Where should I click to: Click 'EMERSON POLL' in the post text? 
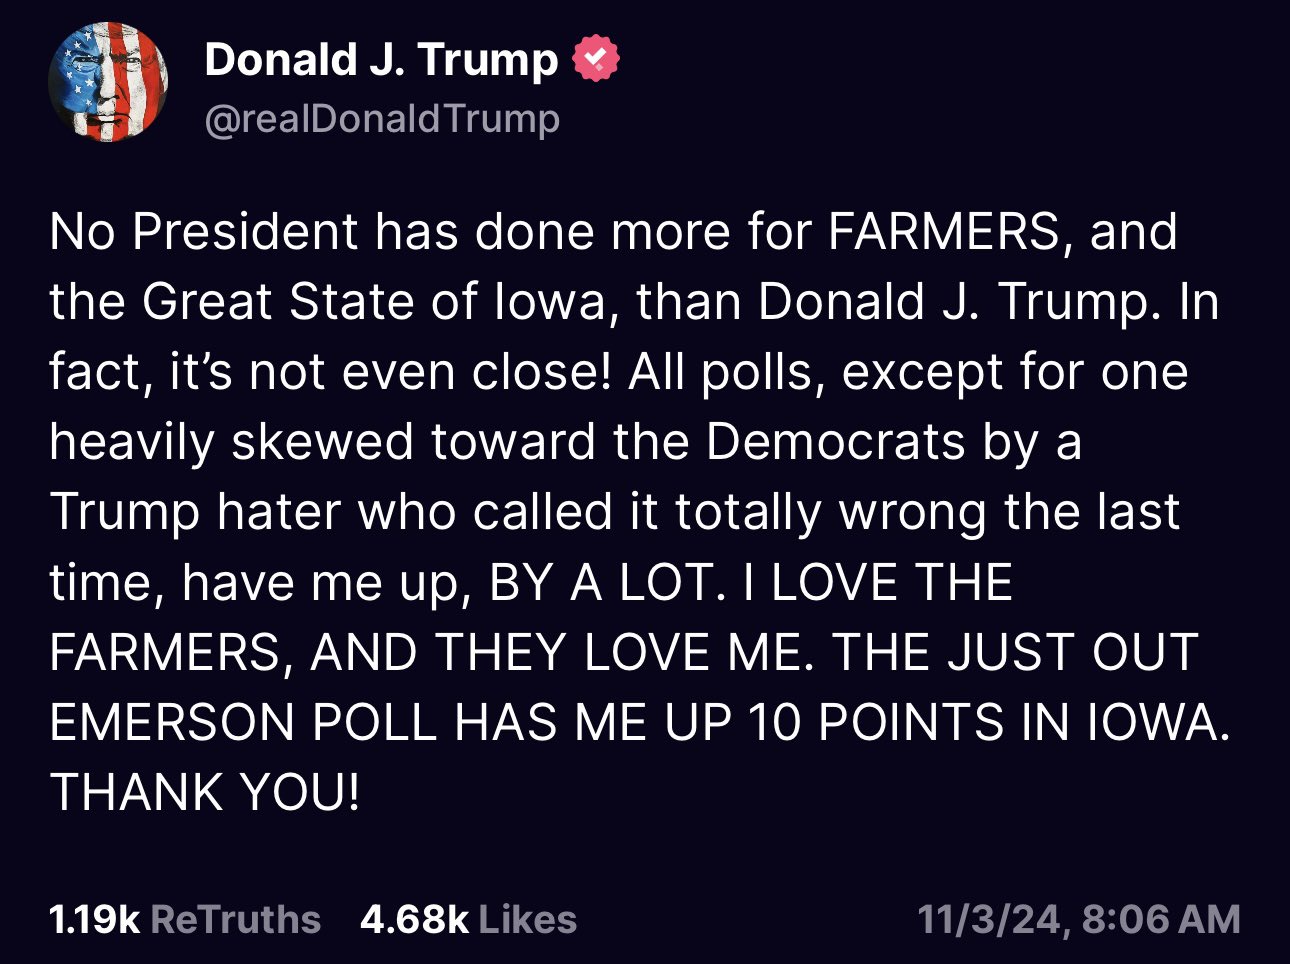tap(243, 722)
